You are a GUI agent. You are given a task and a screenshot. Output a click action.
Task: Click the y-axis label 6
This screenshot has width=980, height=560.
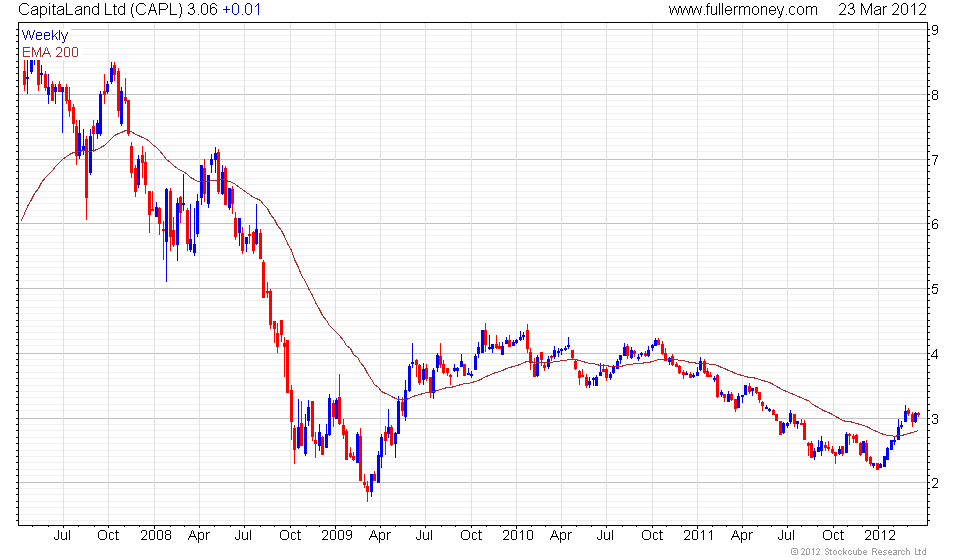pos(935,224)
